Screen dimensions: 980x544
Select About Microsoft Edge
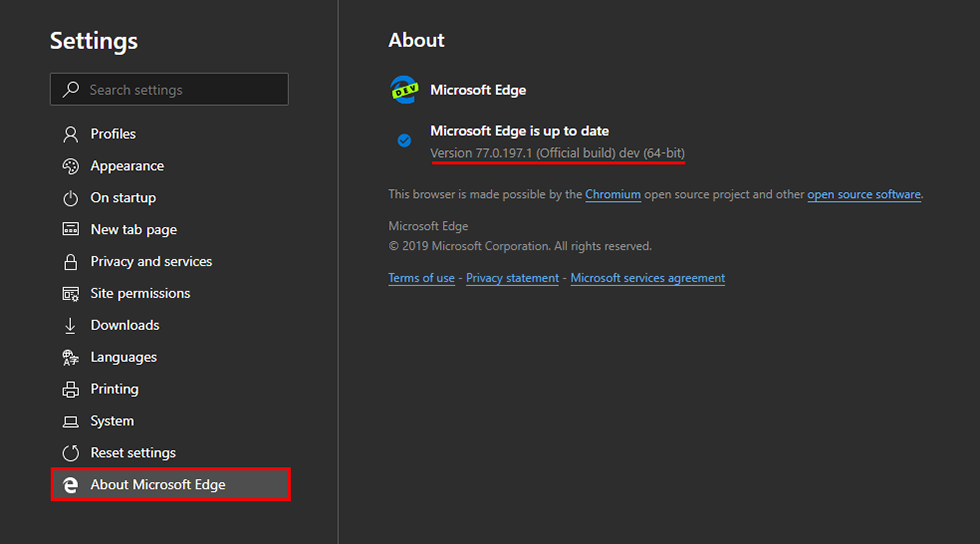[171, 485]
